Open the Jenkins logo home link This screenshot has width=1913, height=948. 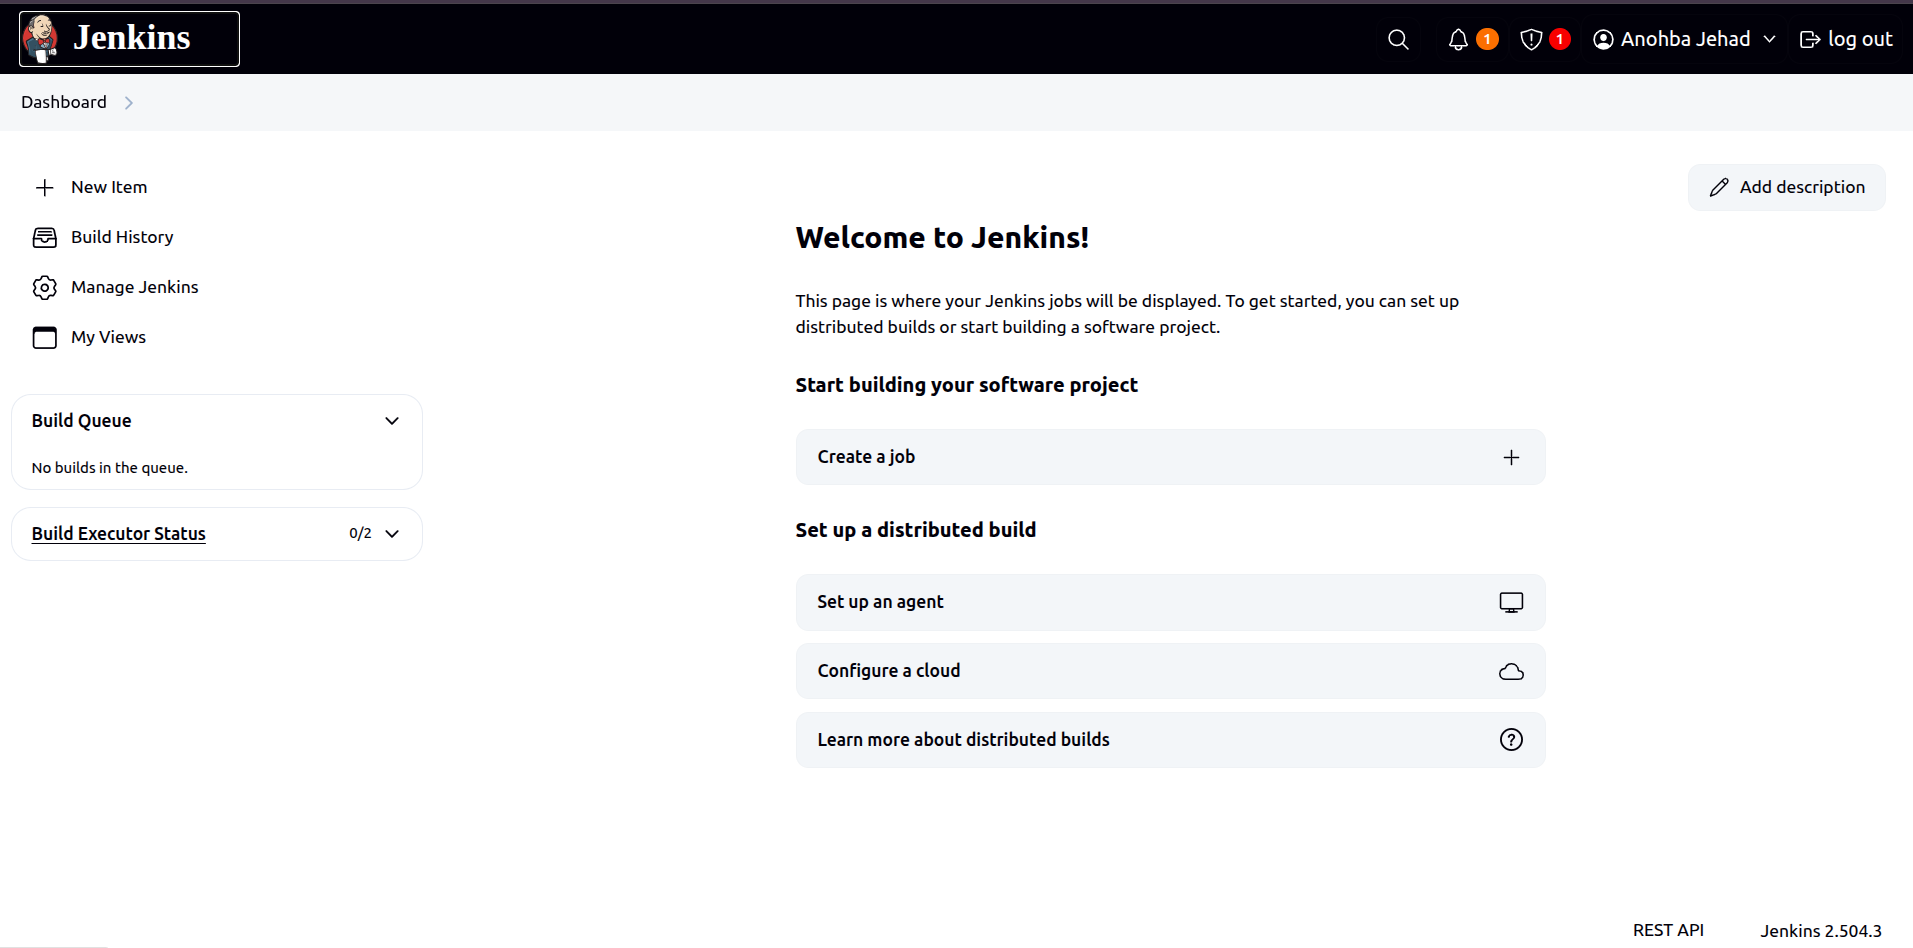(x=129, y=39)
